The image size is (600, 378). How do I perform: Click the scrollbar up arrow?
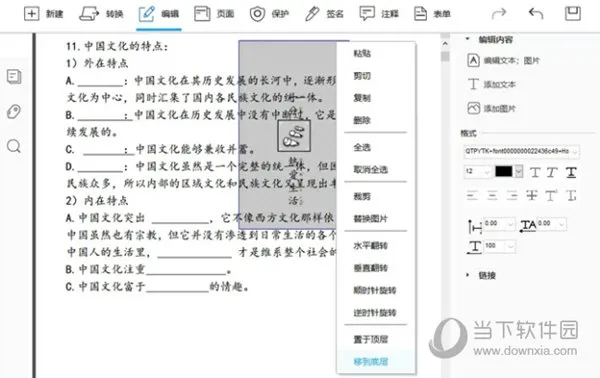click(x=445, y=43)
